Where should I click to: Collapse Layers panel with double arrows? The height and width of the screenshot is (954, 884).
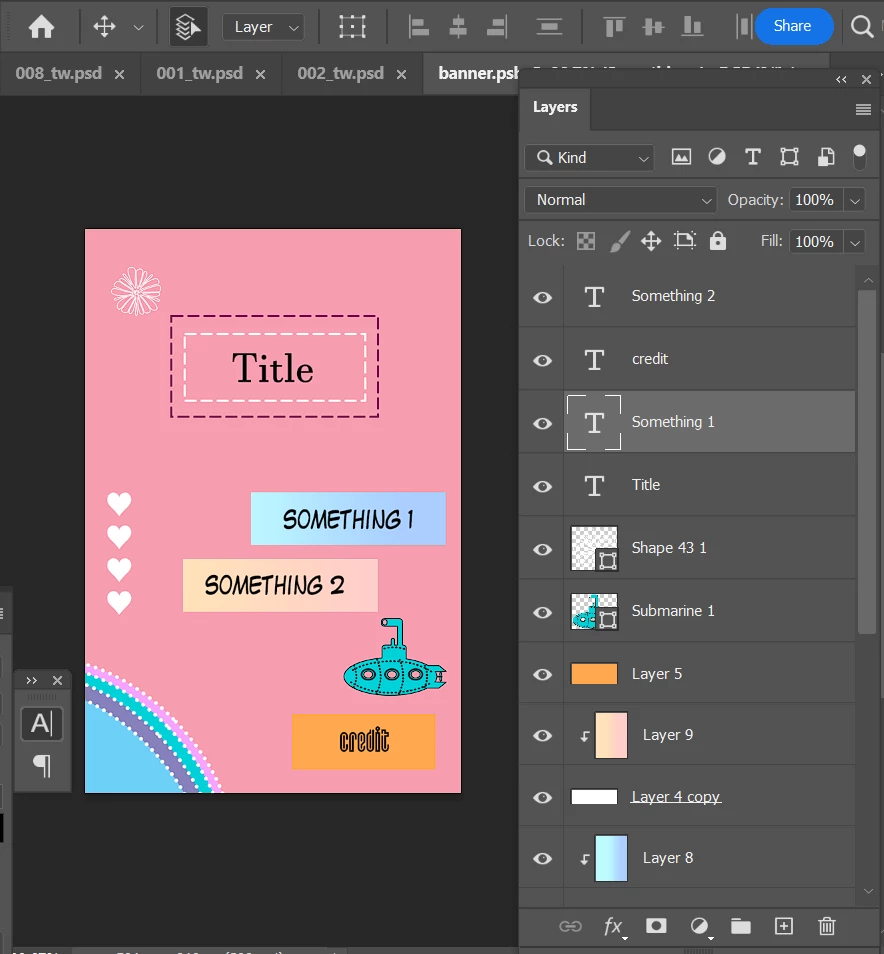point(841,80)
